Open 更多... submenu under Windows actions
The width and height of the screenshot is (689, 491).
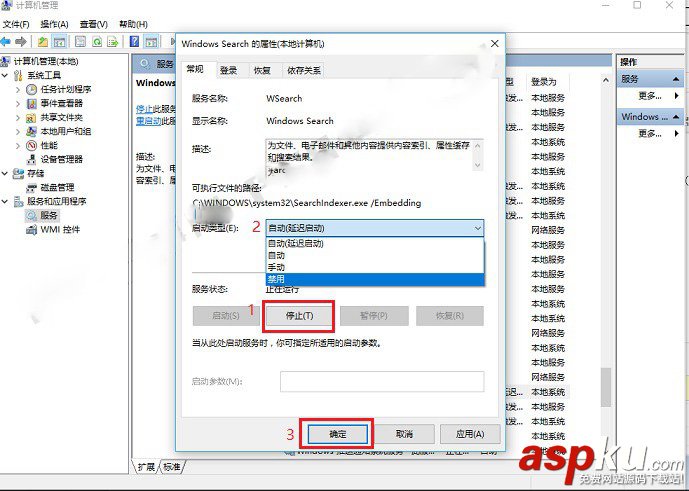tap(650, 133)
